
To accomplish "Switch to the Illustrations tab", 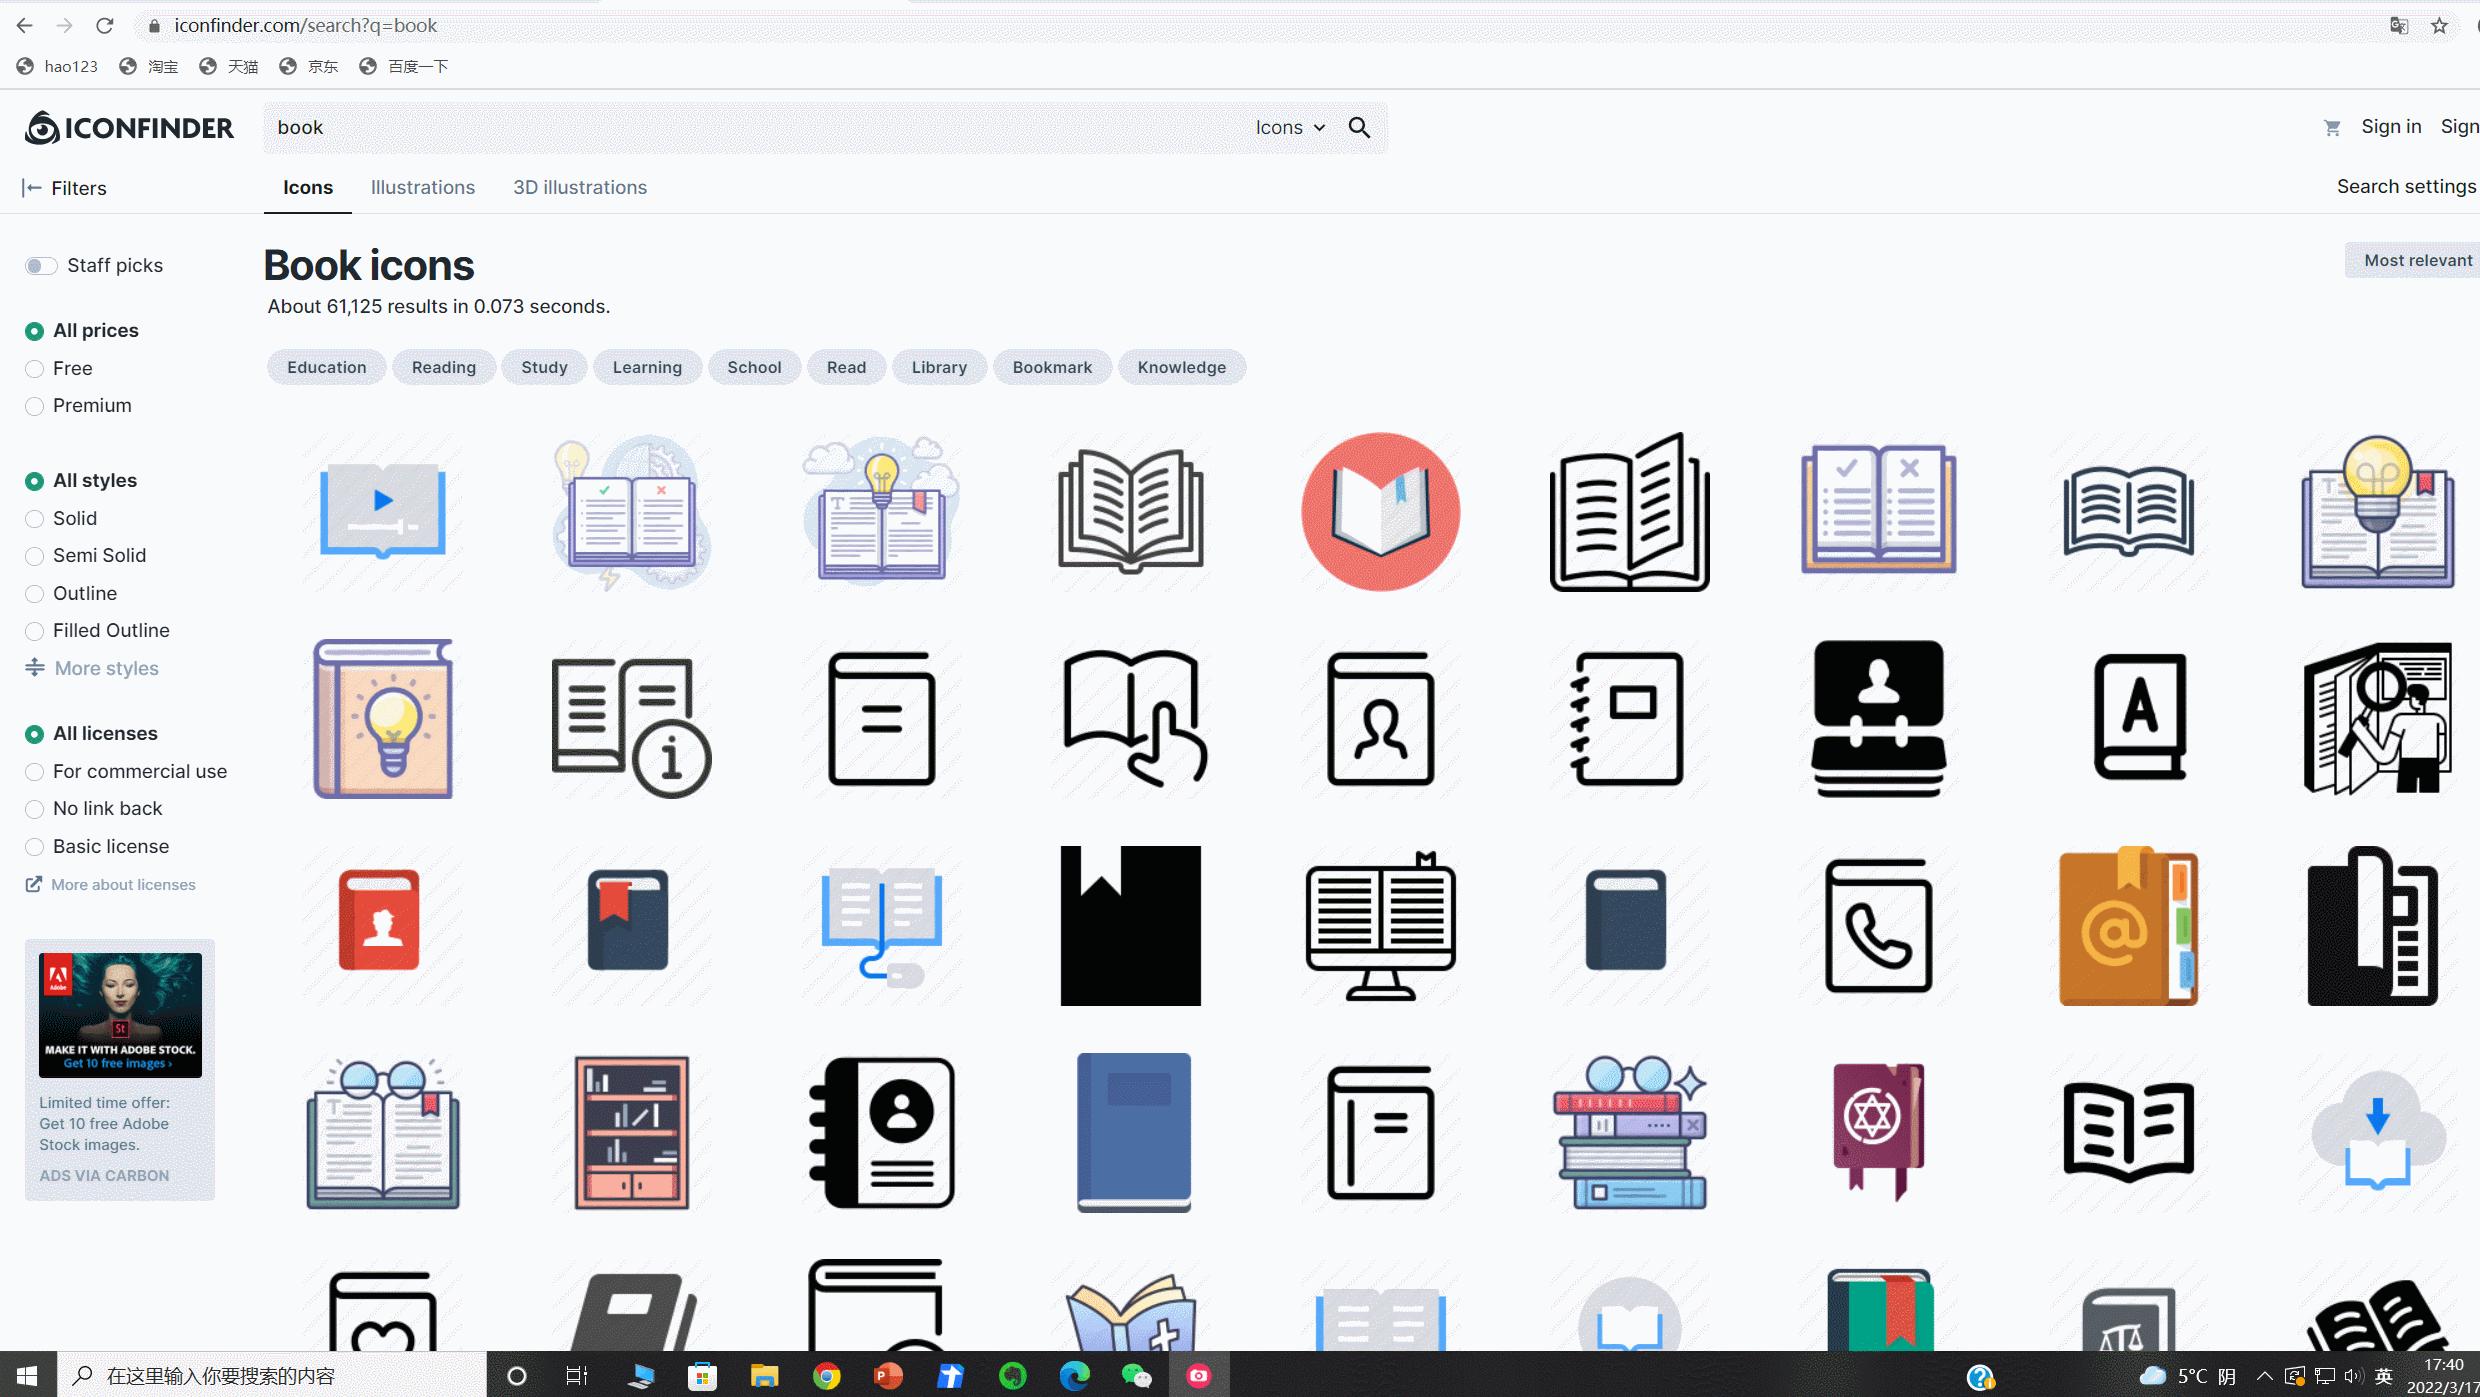I will 422,187.
